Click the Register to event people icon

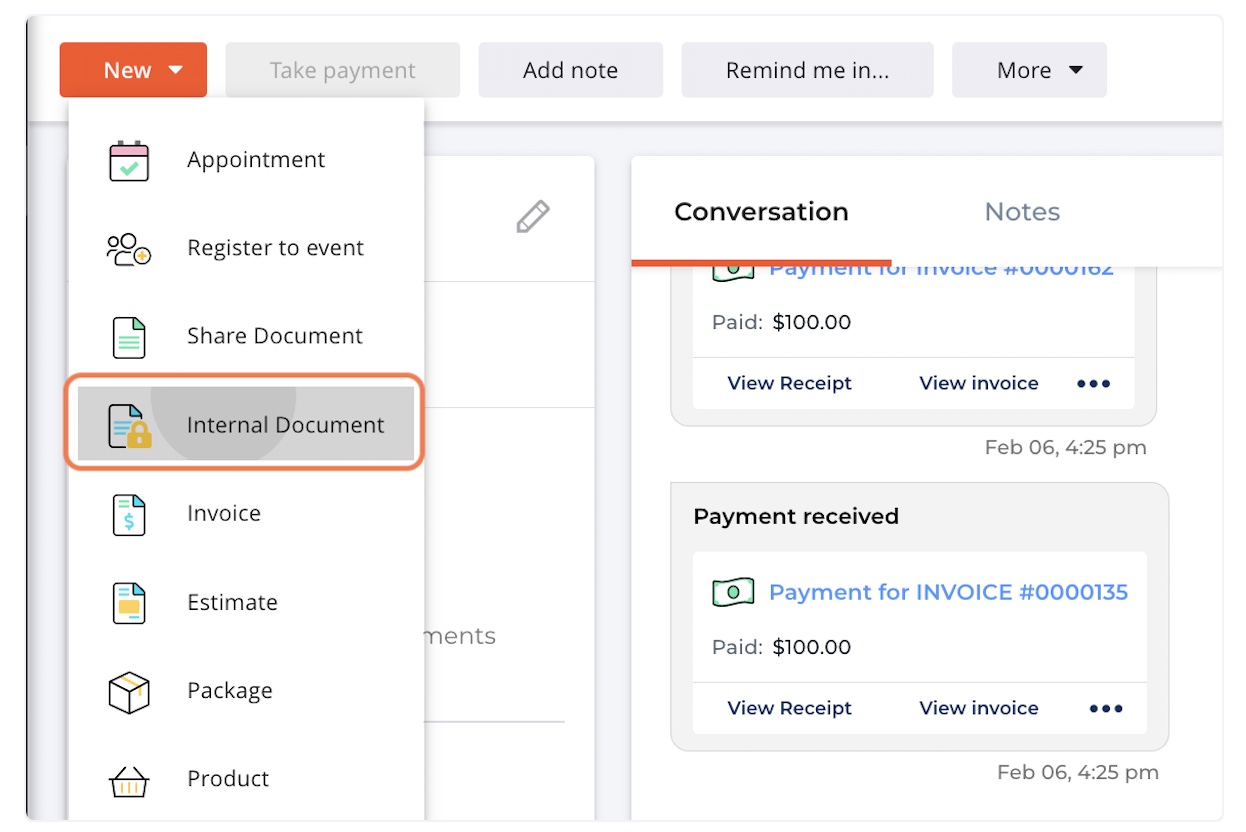130,247
